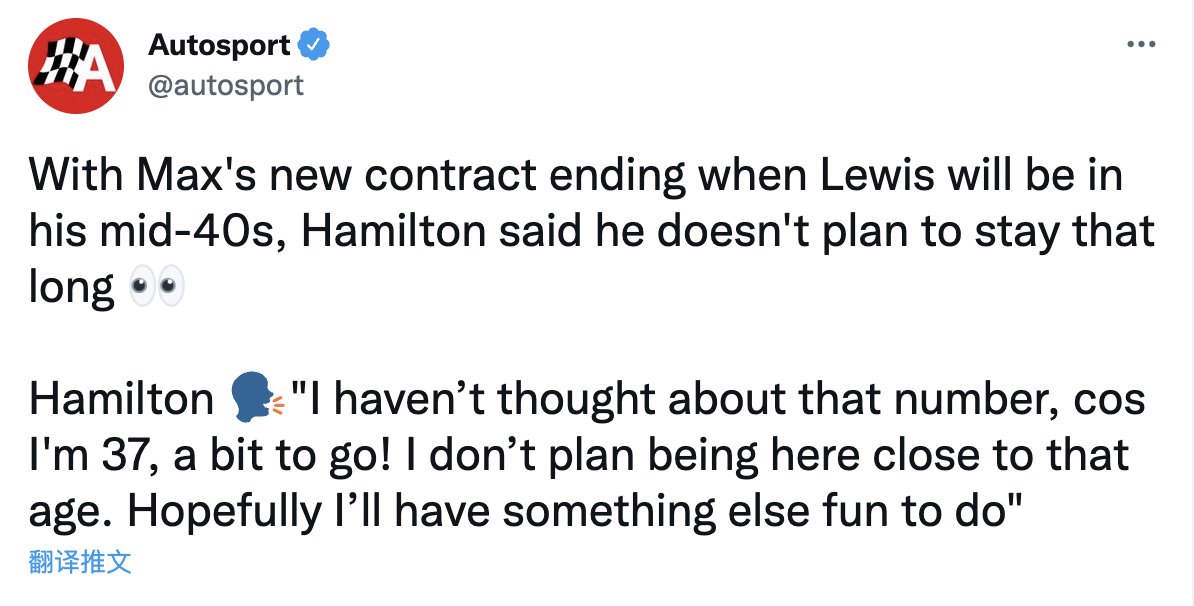
Task: Click the name "Lewis" in the tweet
Action: [863, 177]
